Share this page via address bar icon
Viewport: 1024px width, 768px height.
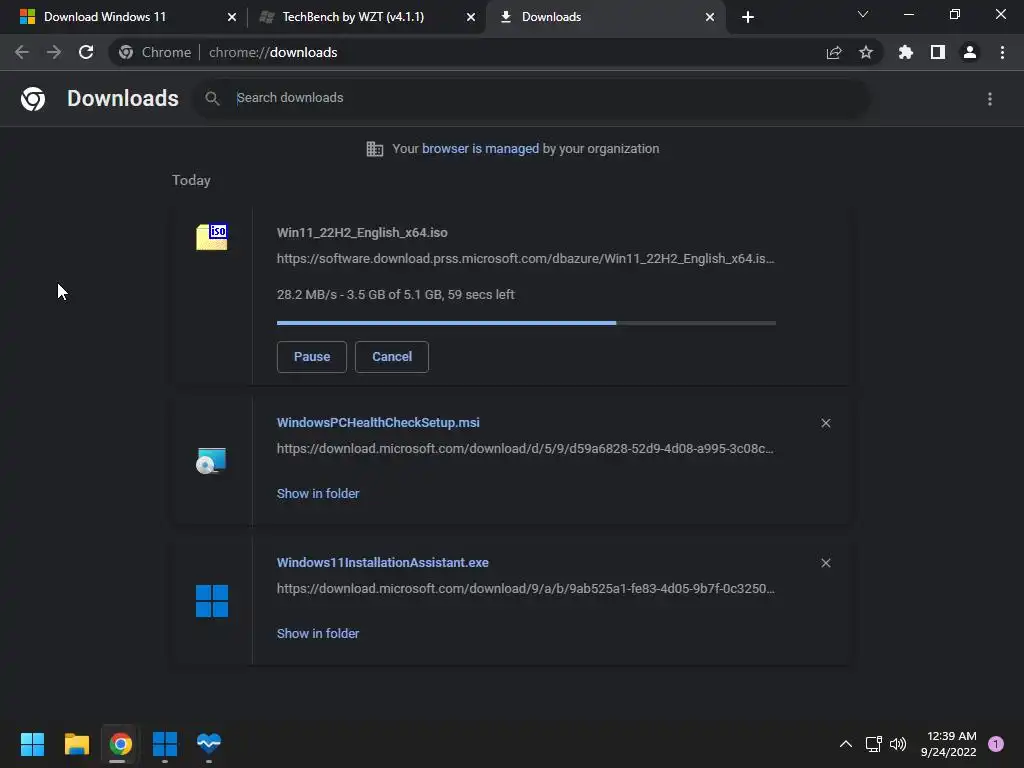click(834, 53)
